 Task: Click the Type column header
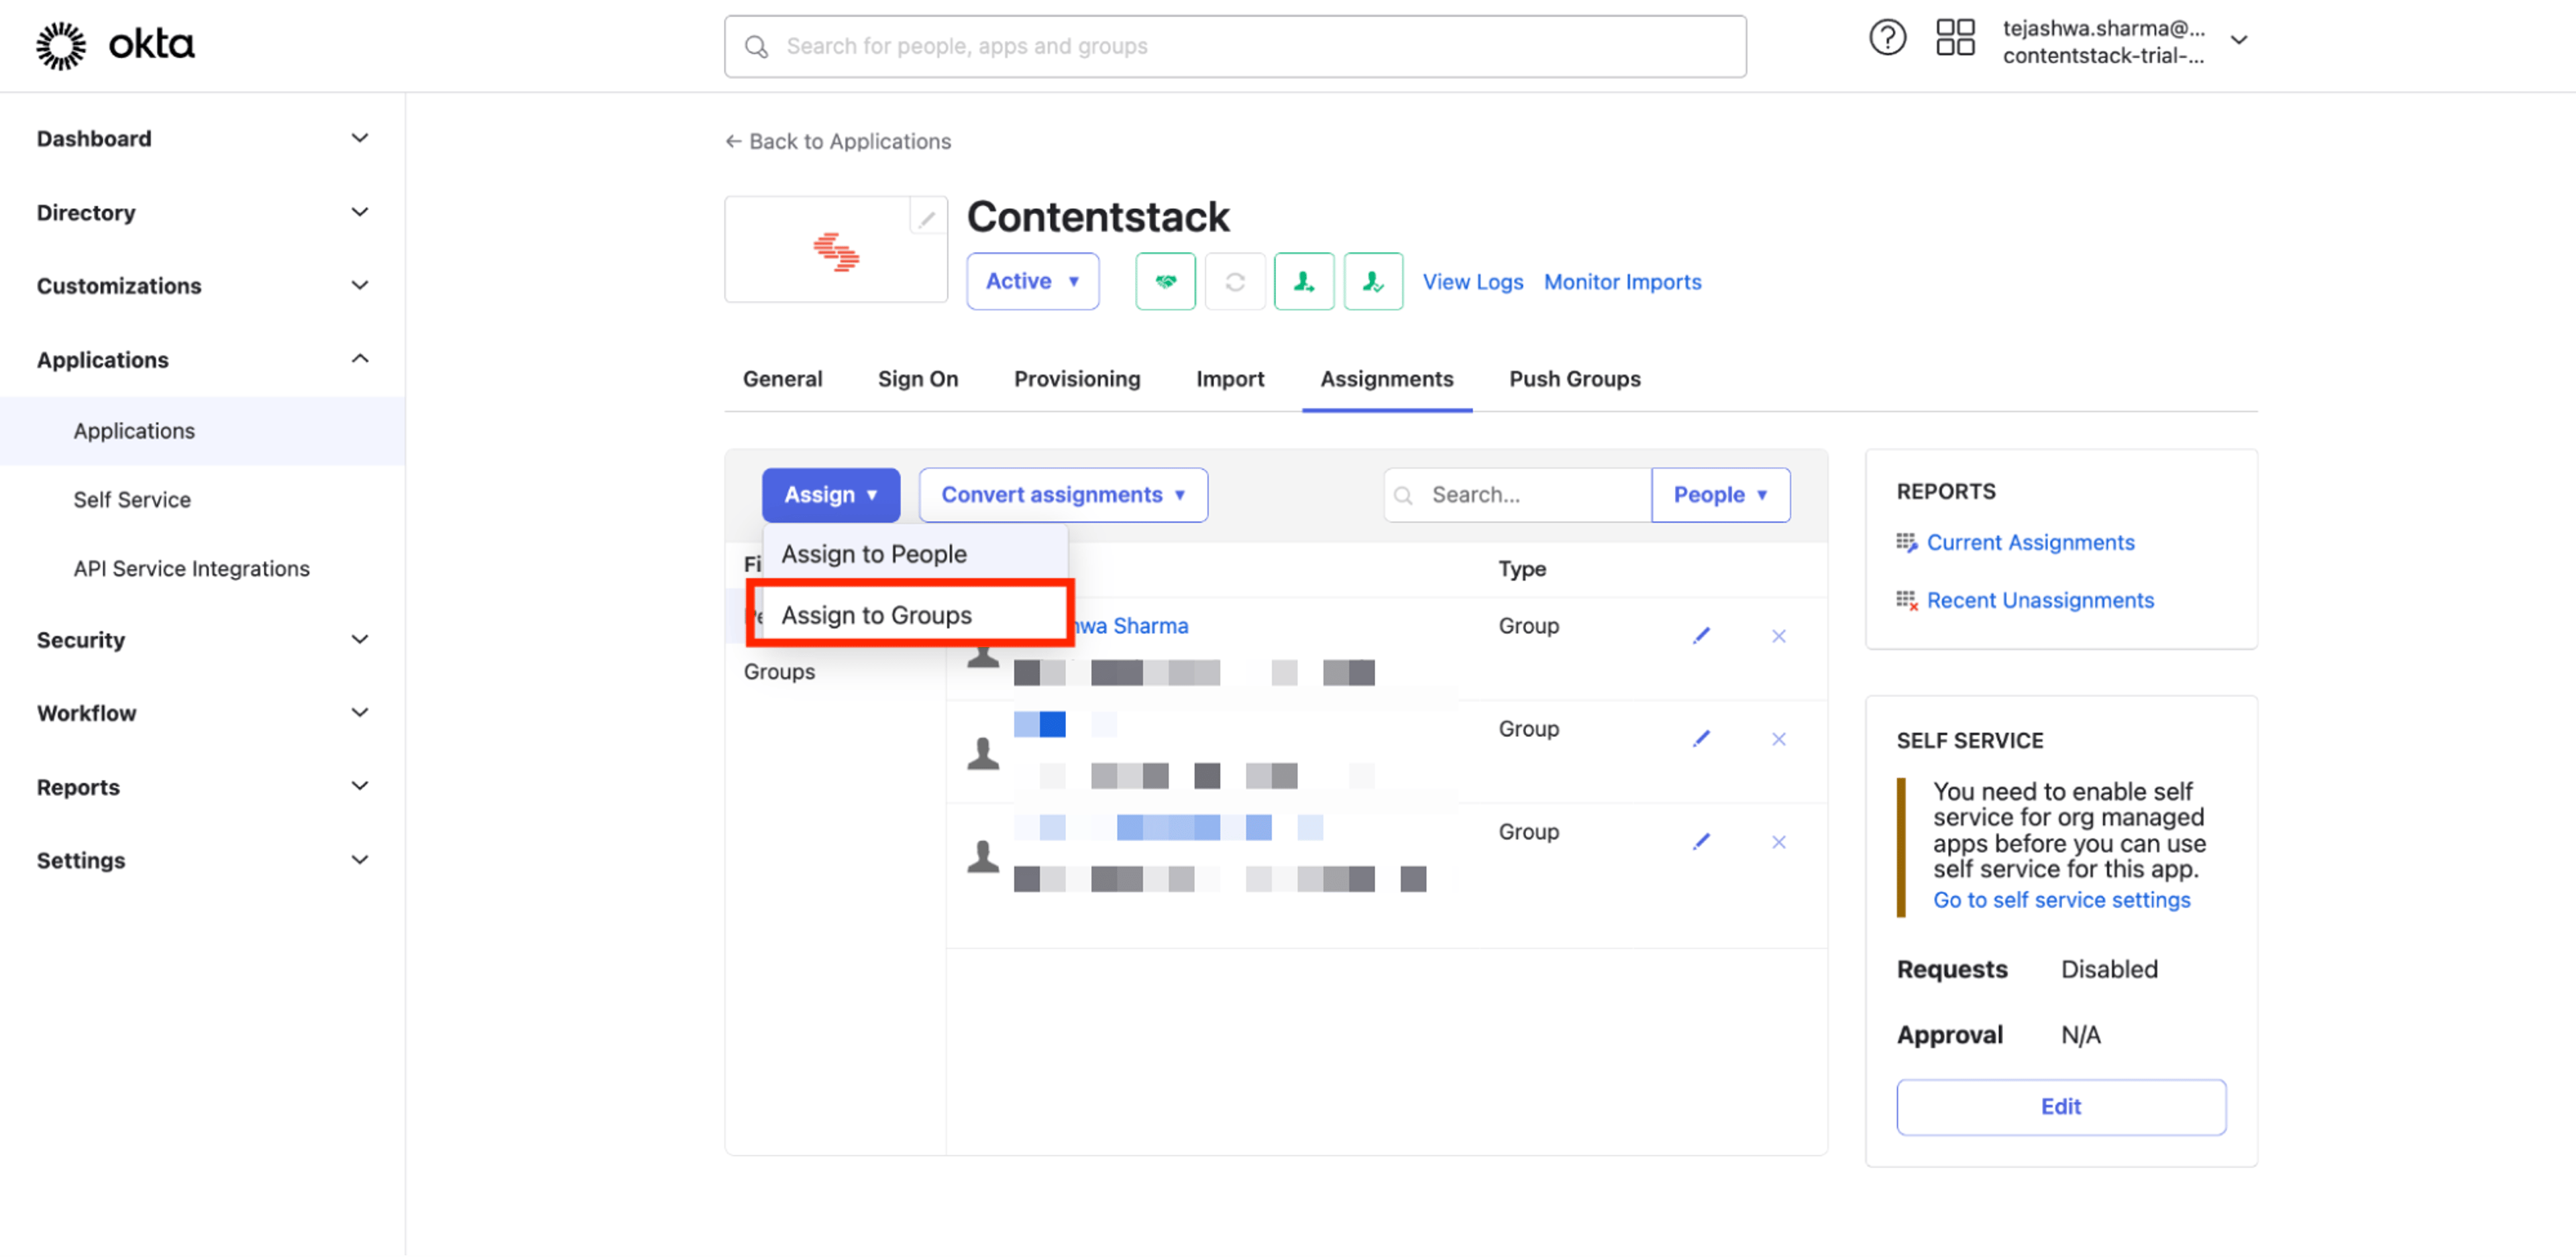pos(1521,570)
